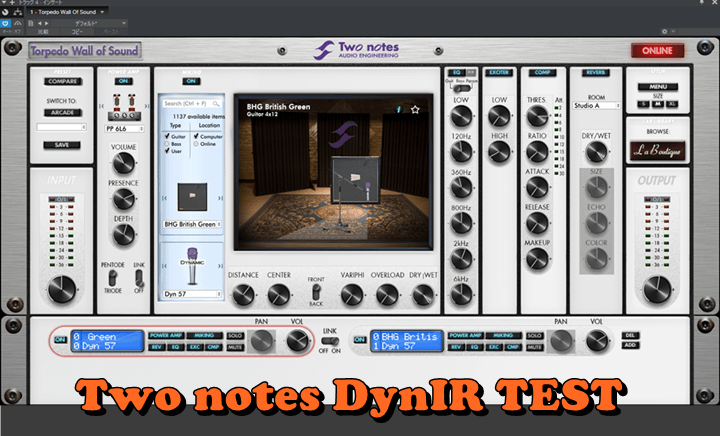This screenshot has width=720, height=436.
Task: Open the BHG British Green cabinet dropdown
Action: coord(192,224)
